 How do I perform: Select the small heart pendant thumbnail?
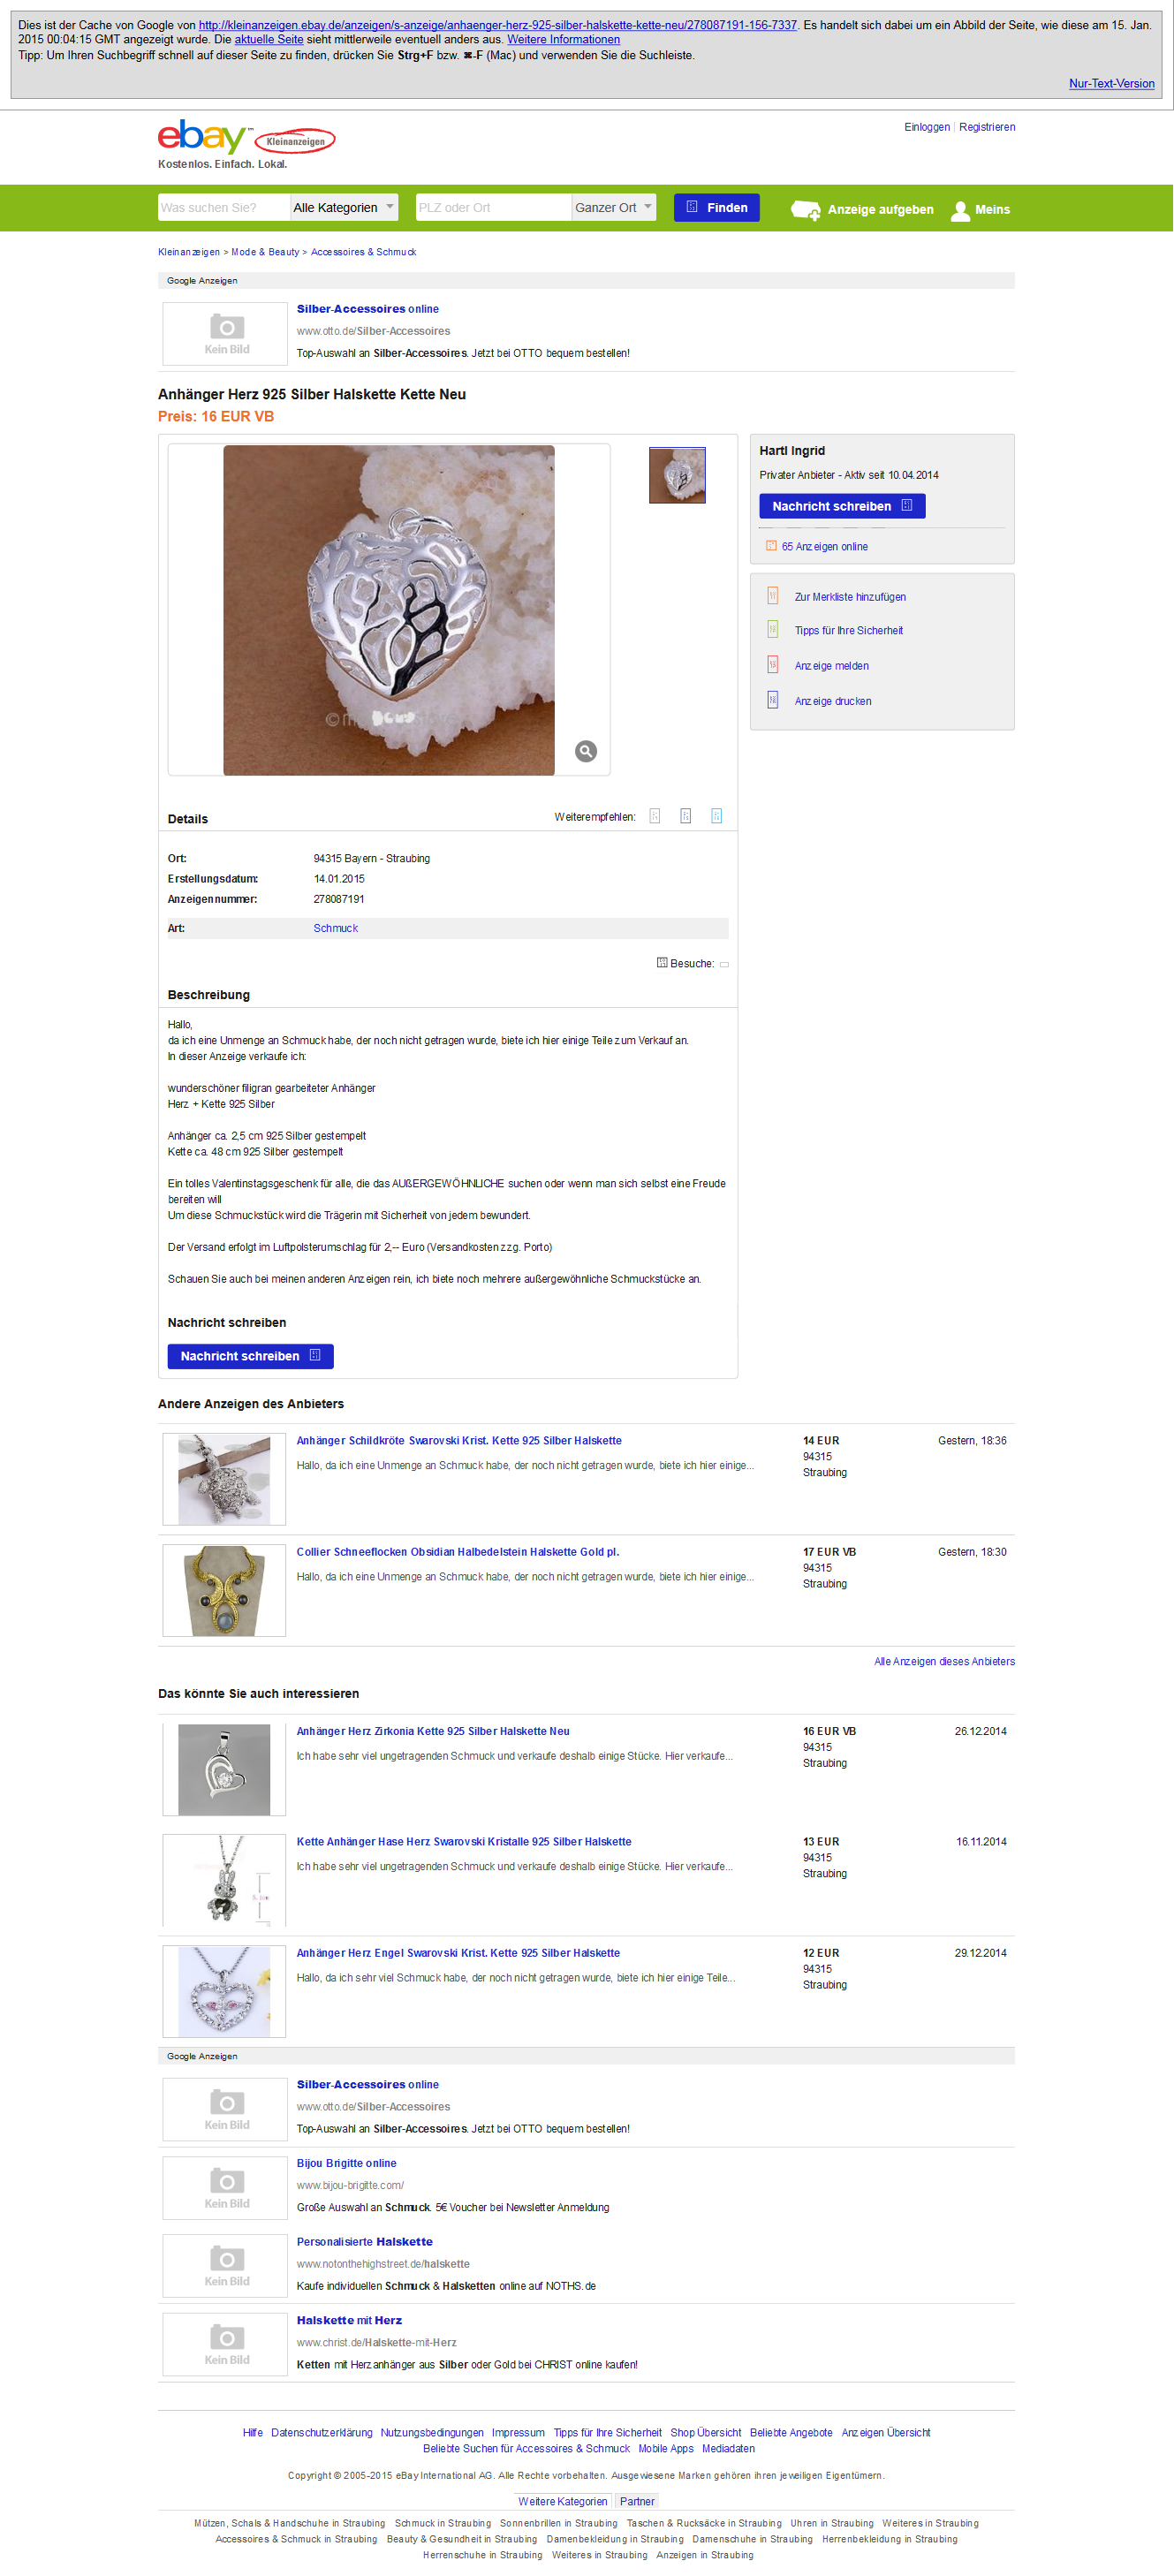point(677,475)
